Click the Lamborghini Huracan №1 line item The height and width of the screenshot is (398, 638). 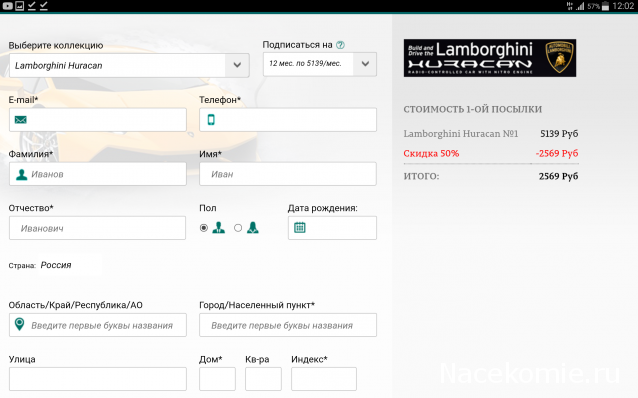[x=461, y=133]
